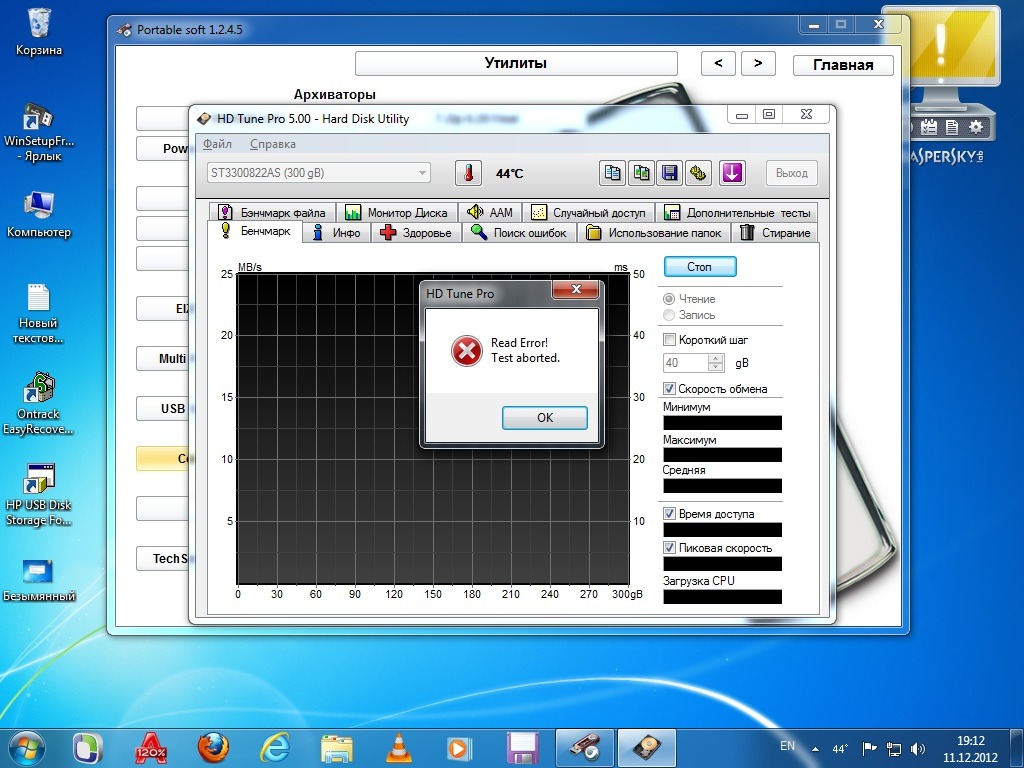Select the Безымянный desktop icon
This screenshot has height=768, width=1024.
pyautogui.click(x=39, y=580)
